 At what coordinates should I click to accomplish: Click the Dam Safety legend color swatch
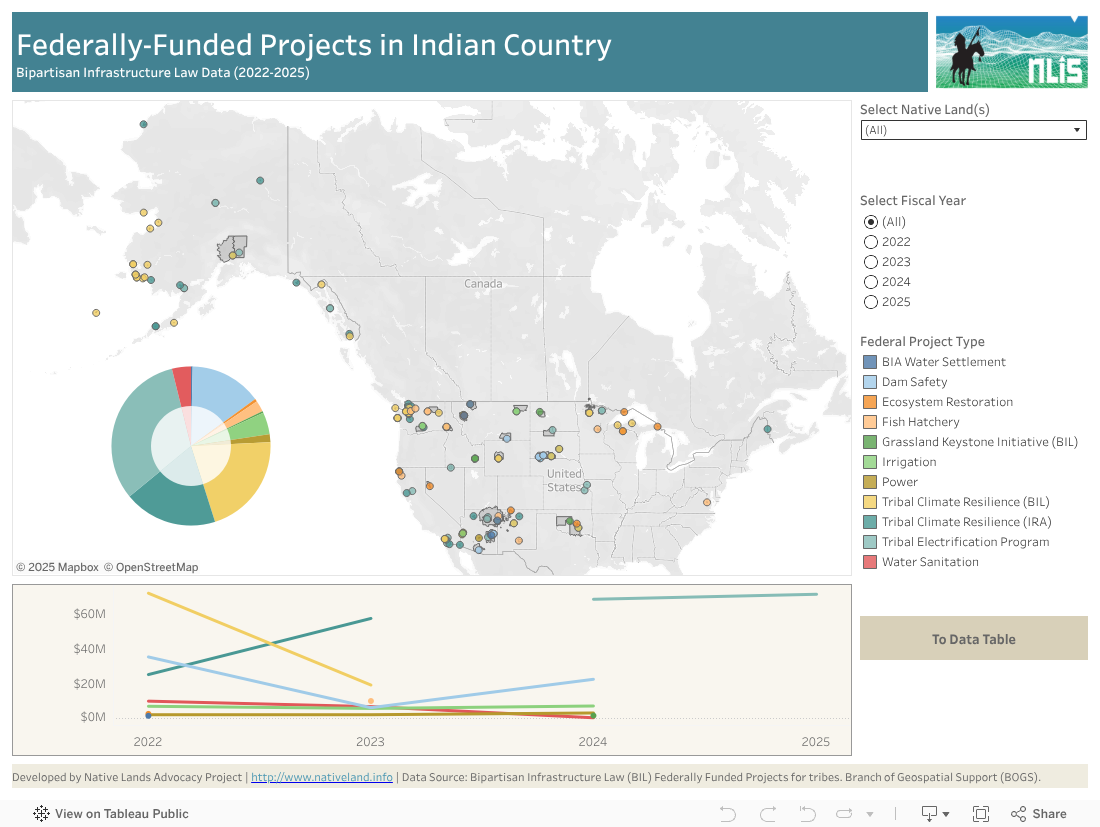pyautogui.click(x=869, y=382)
